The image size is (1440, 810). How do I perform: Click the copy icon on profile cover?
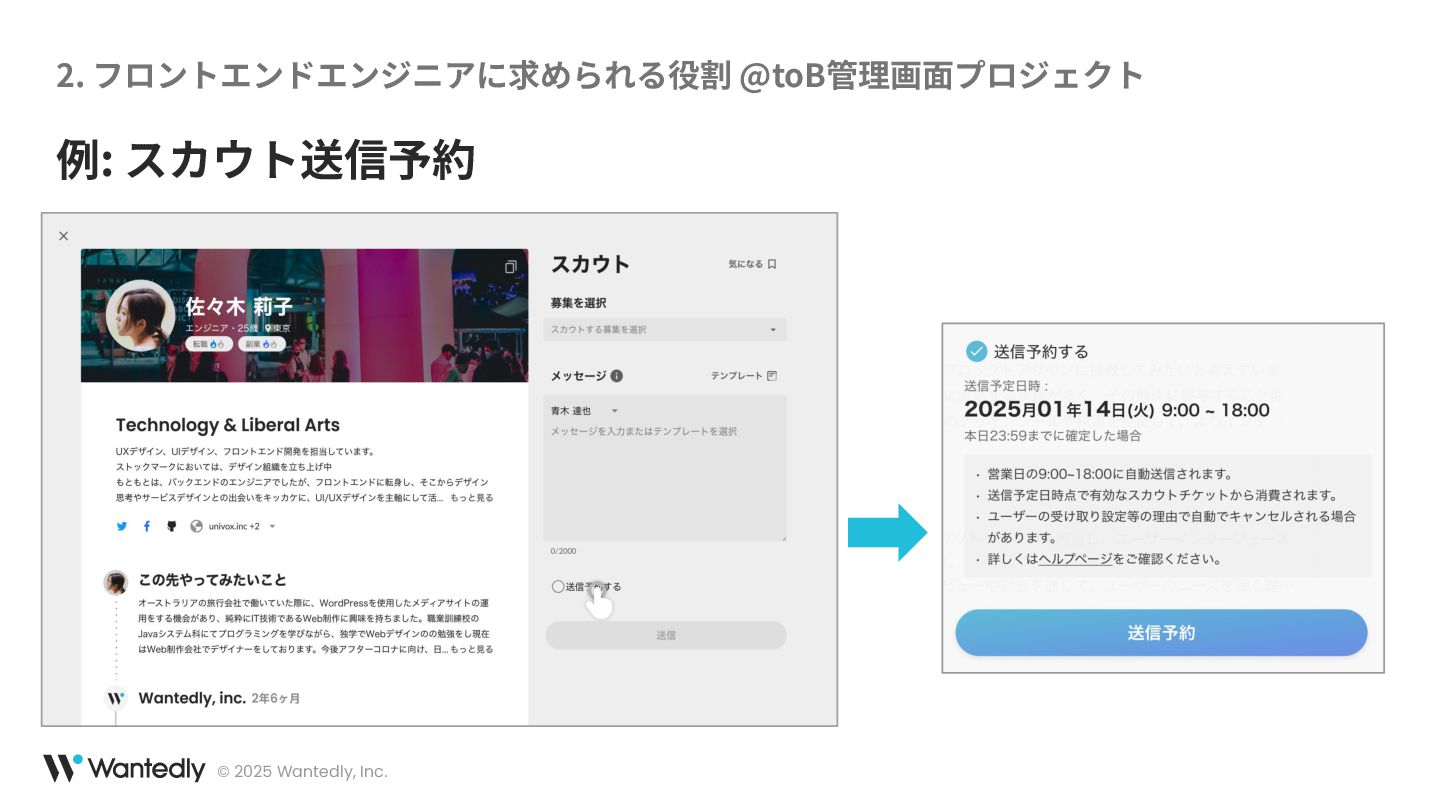tap(511, 267)
